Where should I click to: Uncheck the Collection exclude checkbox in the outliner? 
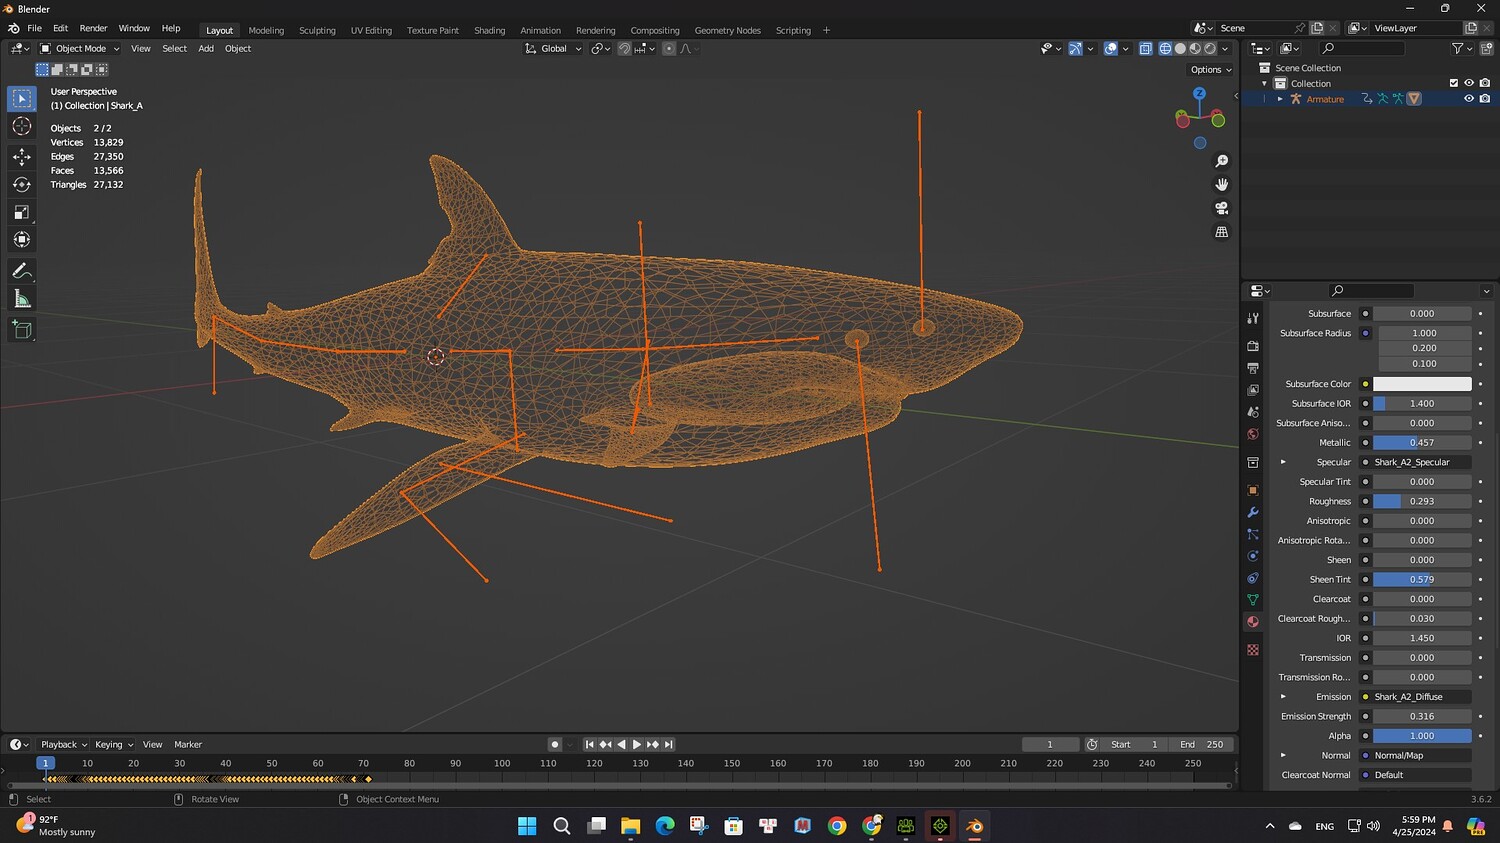coord(1454,83)
